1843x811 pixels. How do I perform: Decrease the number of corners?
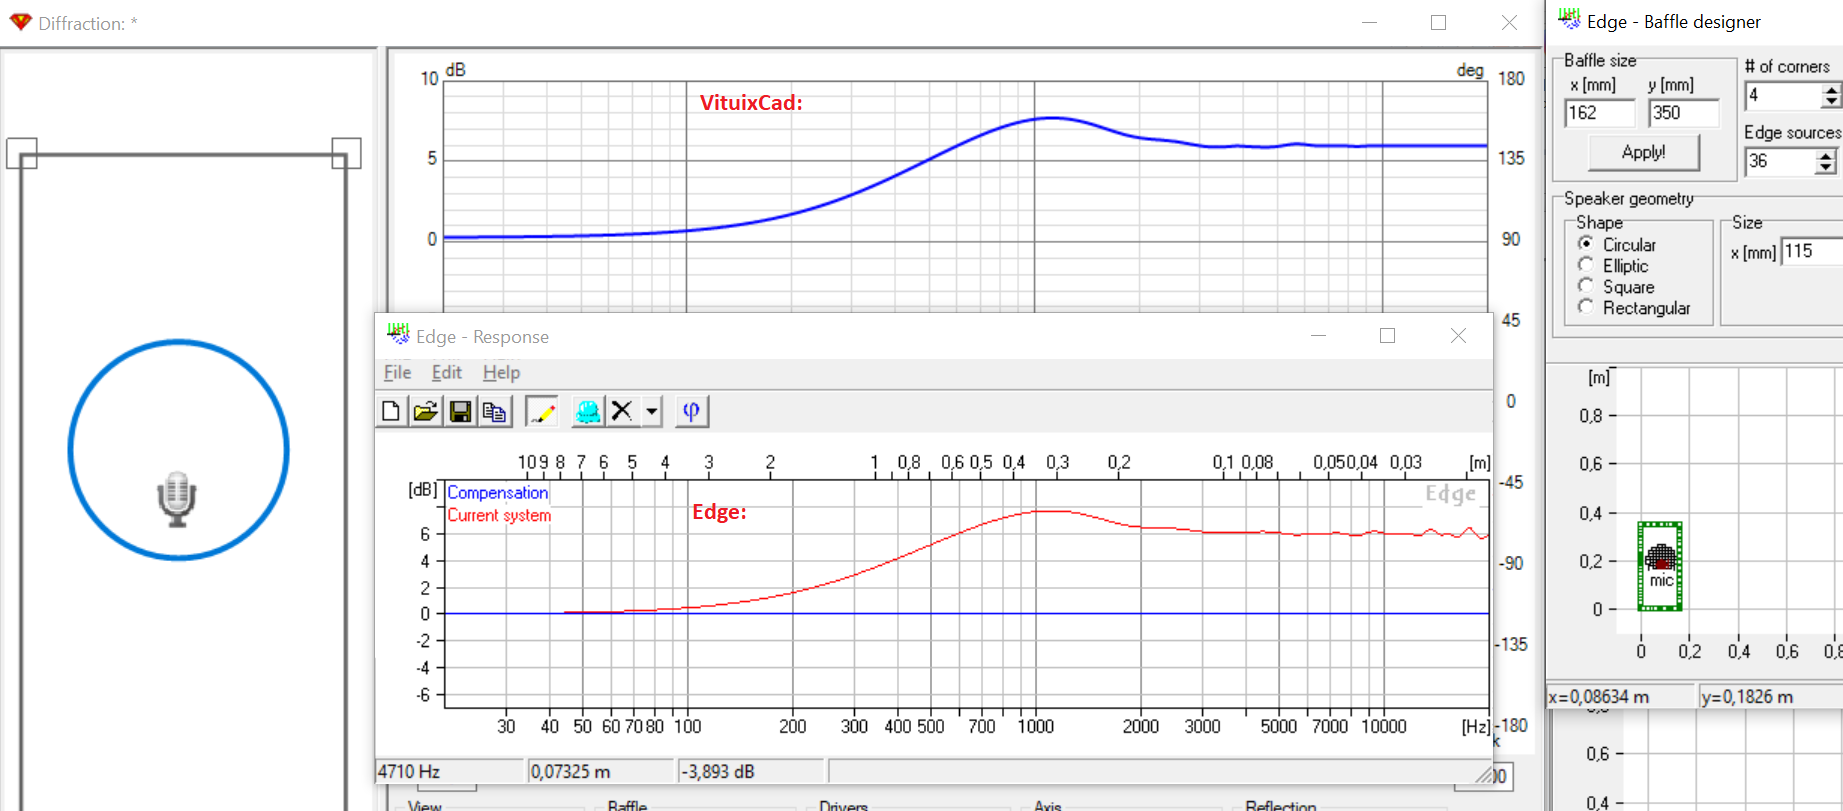tap(1831, 102)
